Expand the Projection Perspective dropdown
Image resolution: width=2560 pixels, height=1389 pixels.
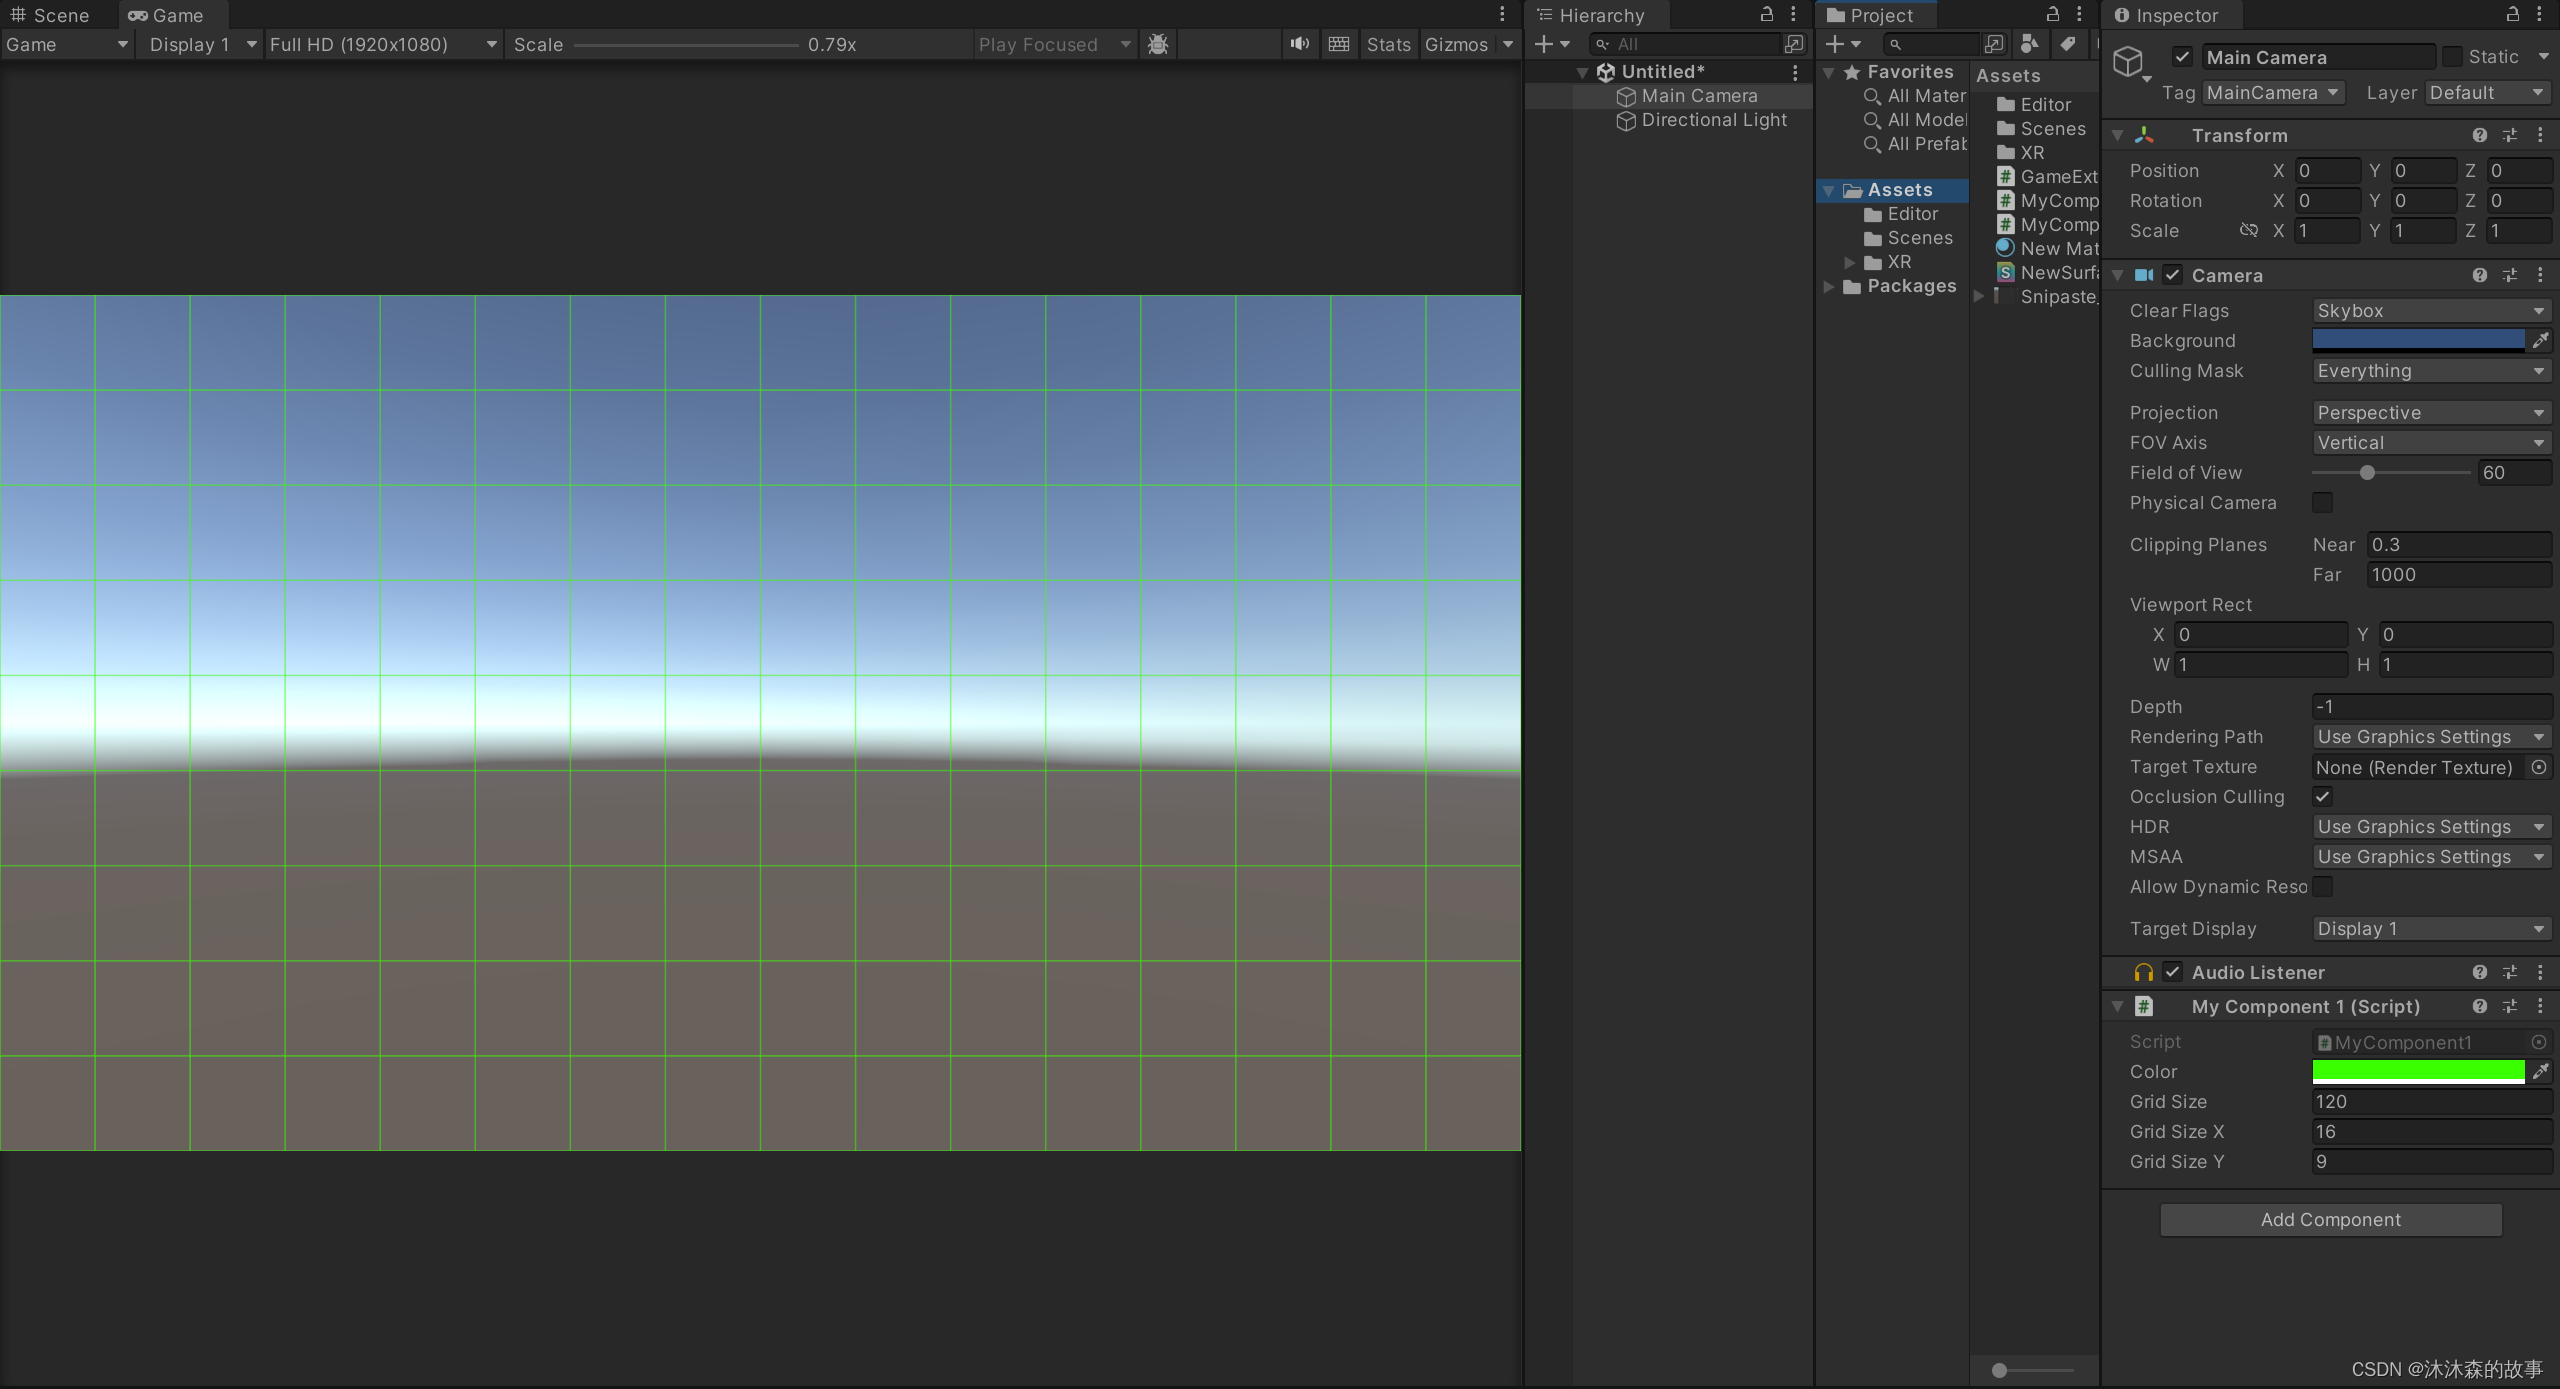coord(2428,412)
